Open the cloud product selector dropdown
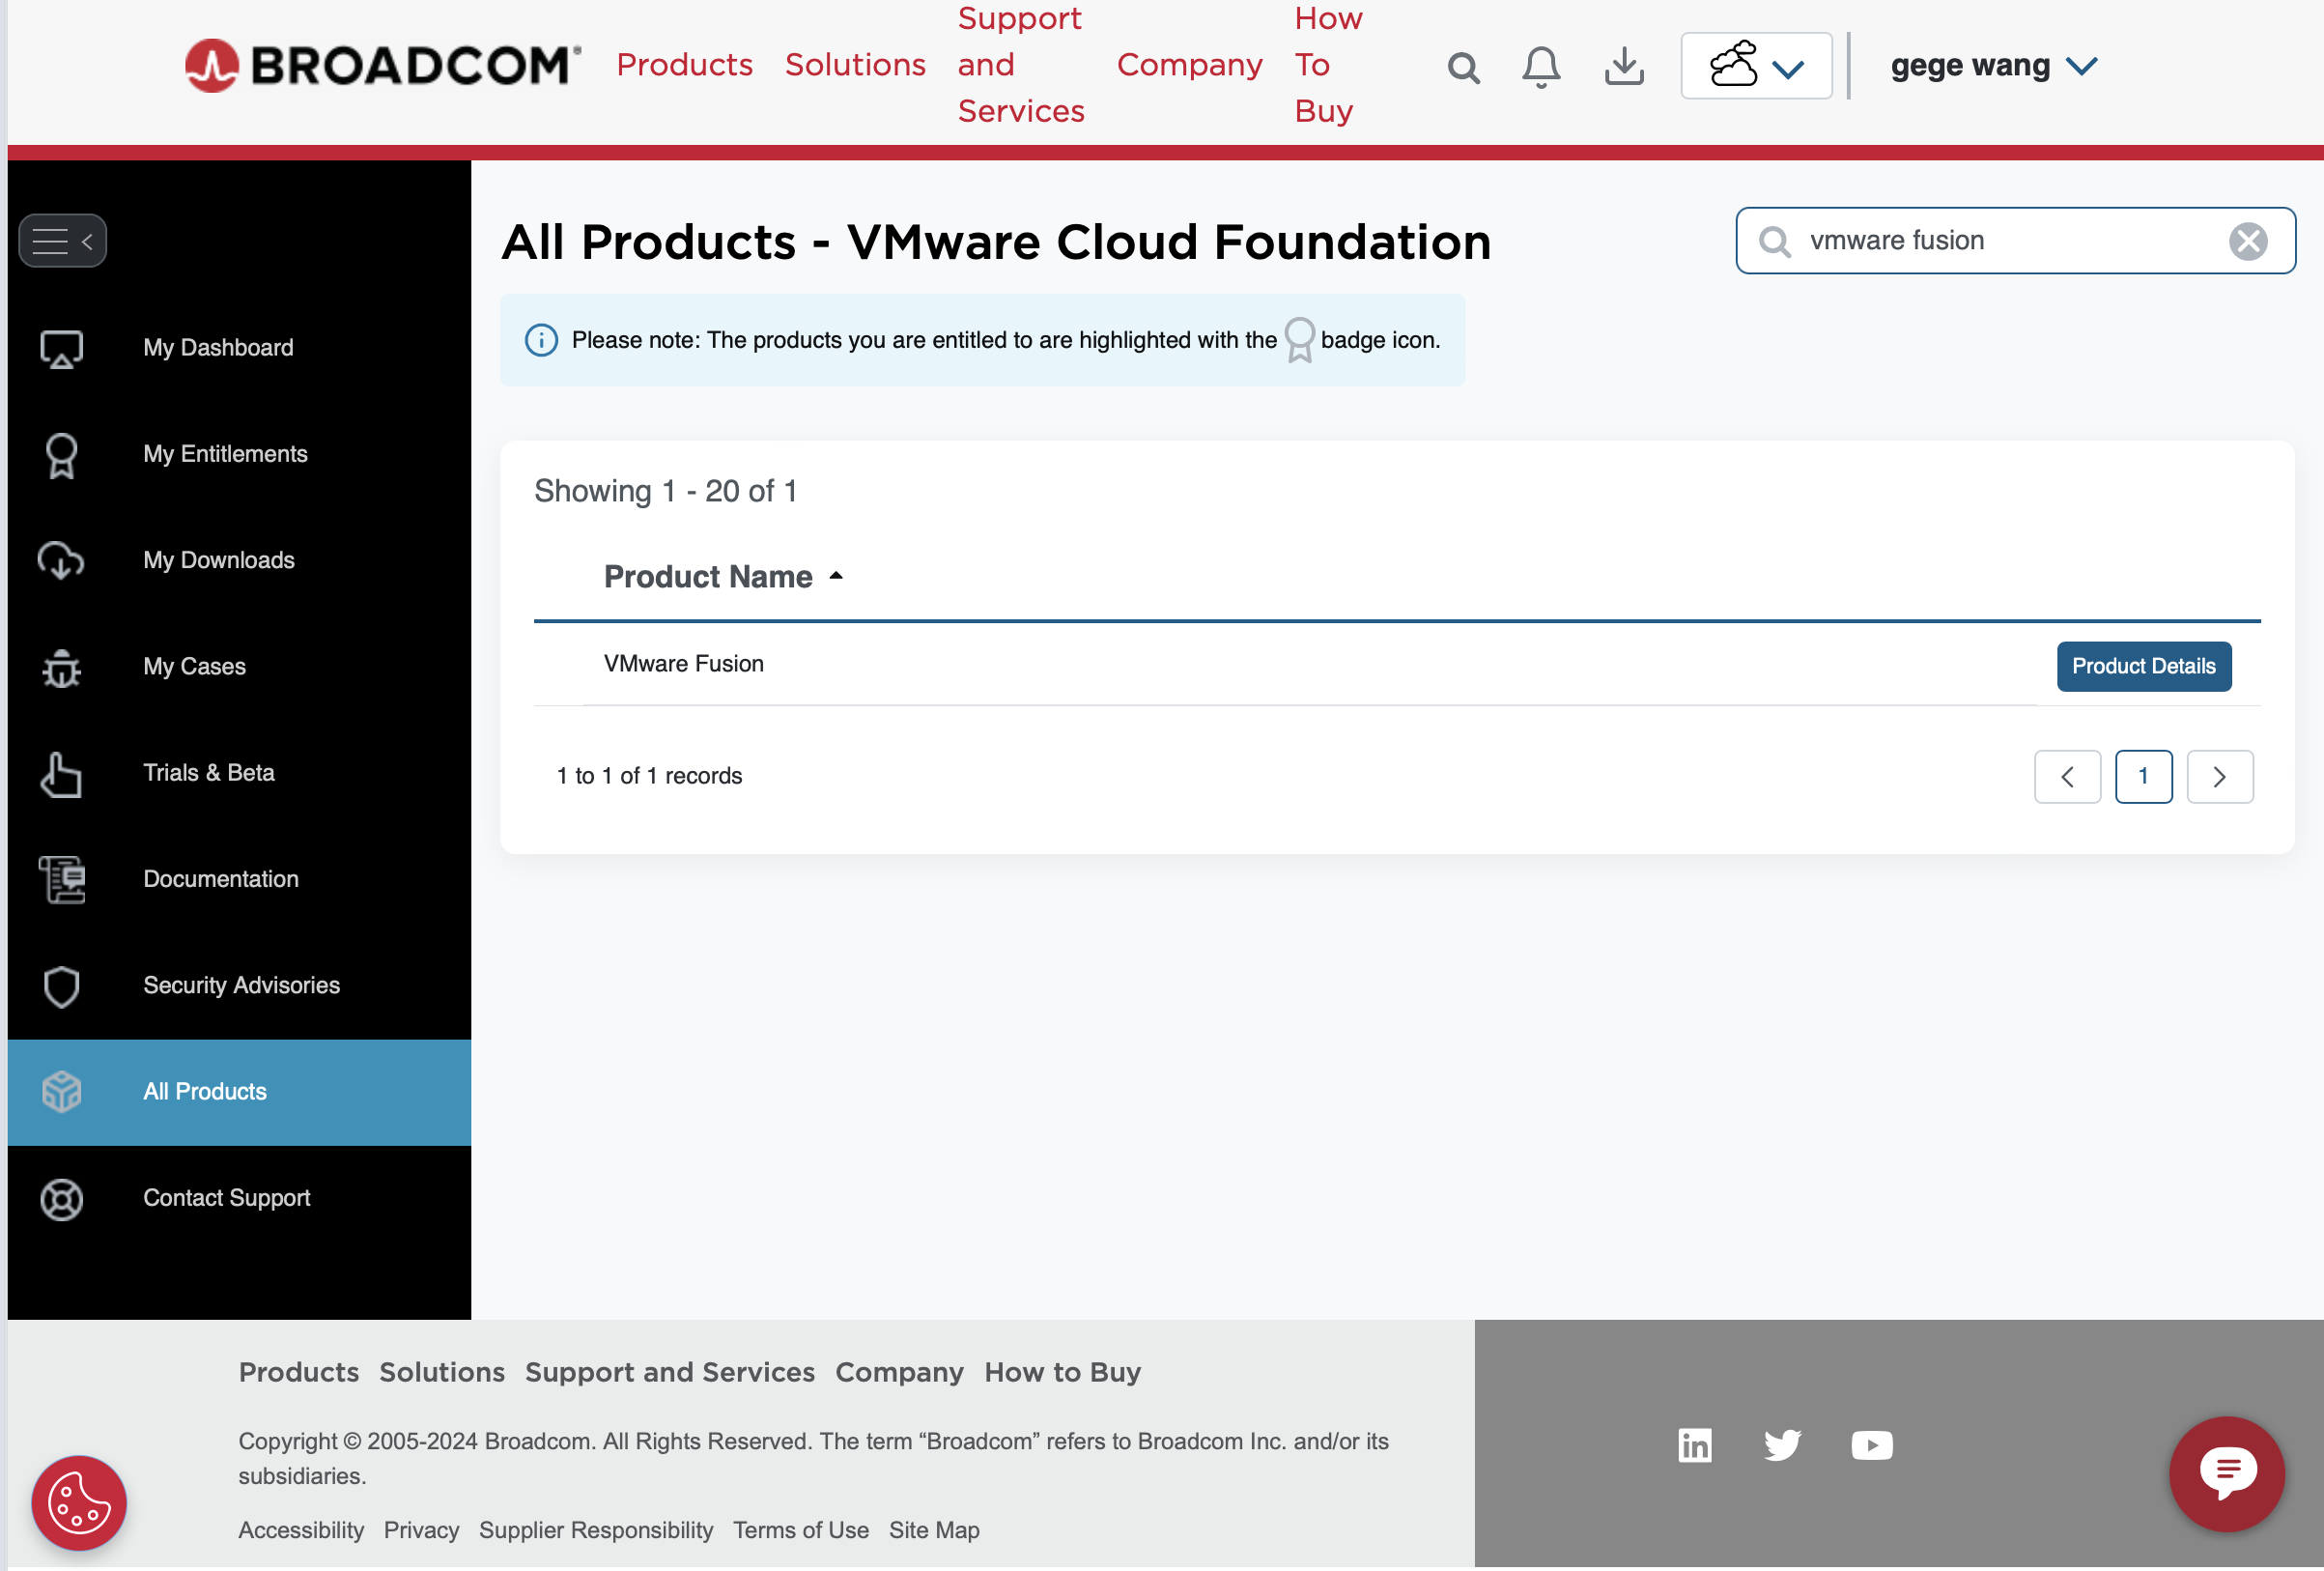 click(1756, 66)
